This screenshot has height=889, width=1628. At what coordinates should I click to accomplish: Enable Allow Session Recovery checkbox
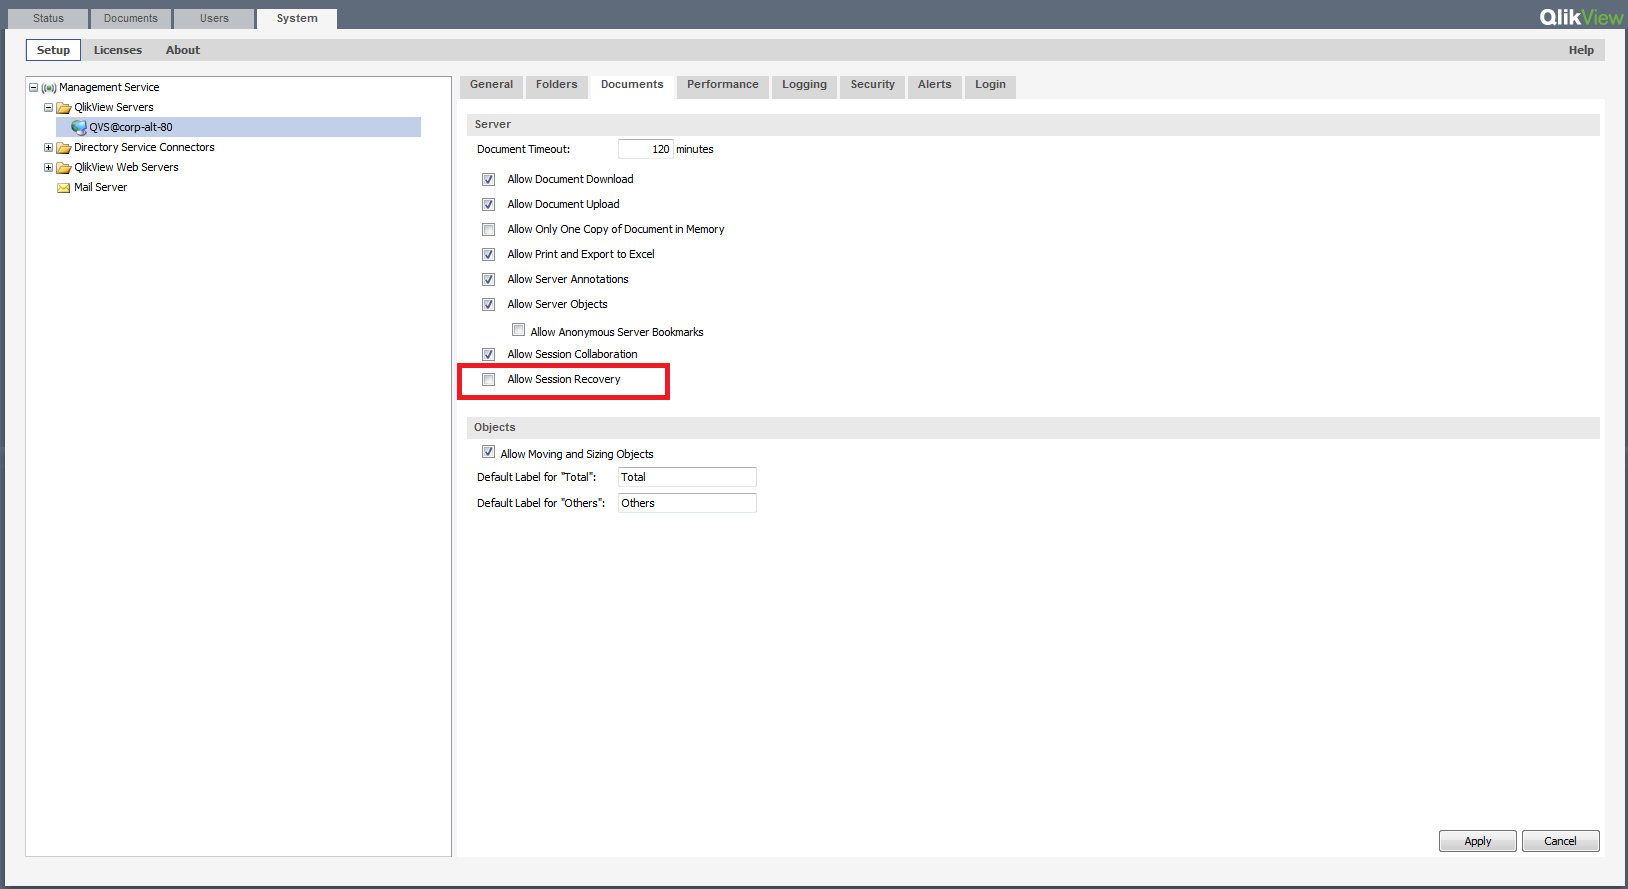click(488, 380)
